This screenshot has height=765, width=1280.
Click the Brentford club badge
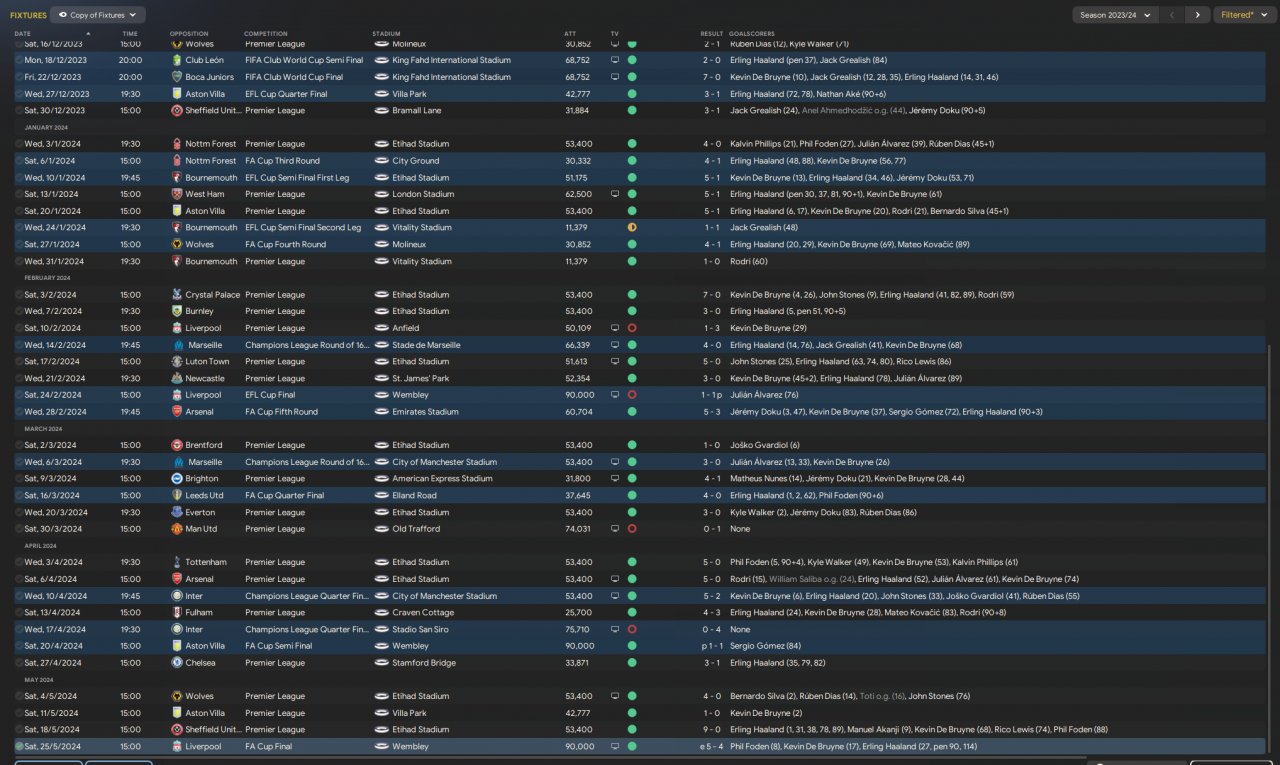coord(177,445)
